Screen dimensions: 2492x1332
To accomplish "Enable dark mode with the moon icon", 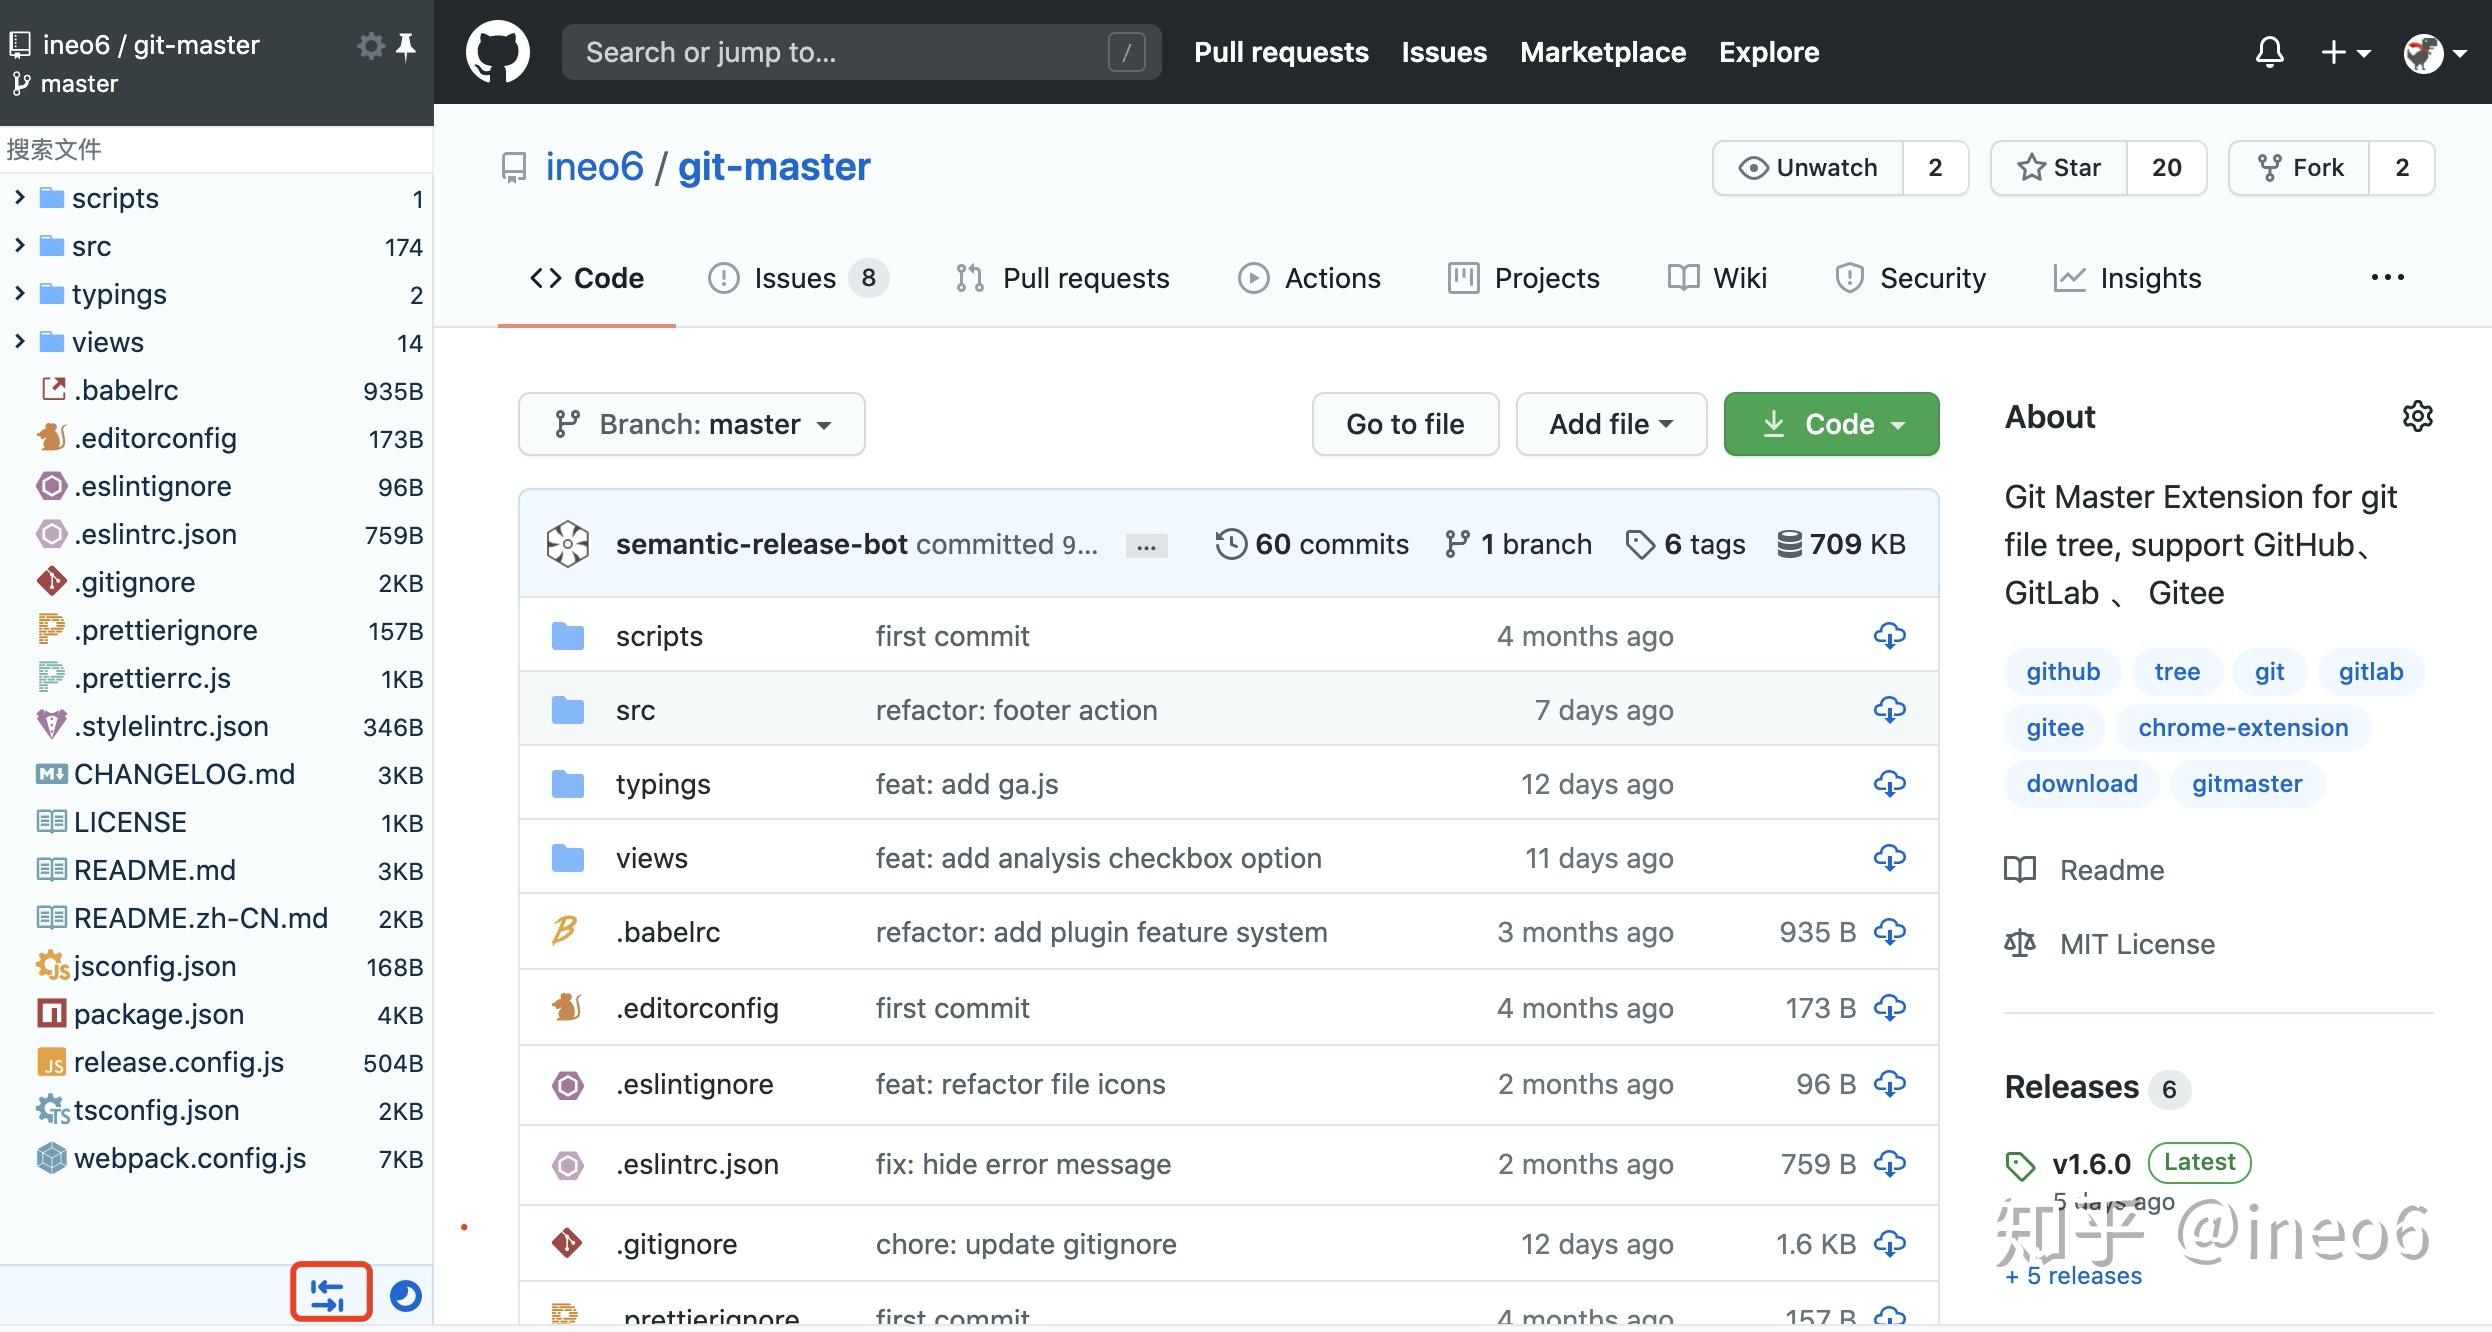I will click(x=404, y=1294).
